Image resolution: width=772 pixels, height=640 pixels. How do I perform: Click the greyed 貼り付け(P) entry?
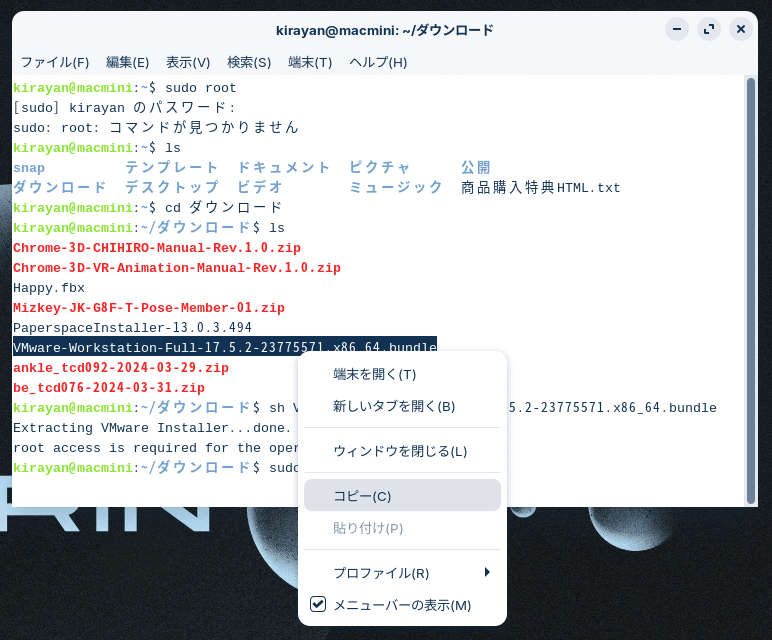point(402,528)
